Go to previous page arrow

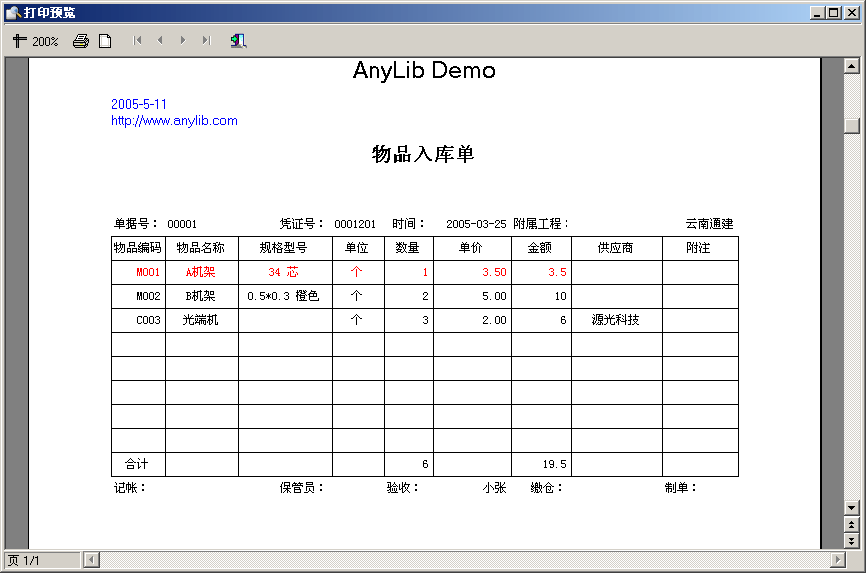(160, 40)
